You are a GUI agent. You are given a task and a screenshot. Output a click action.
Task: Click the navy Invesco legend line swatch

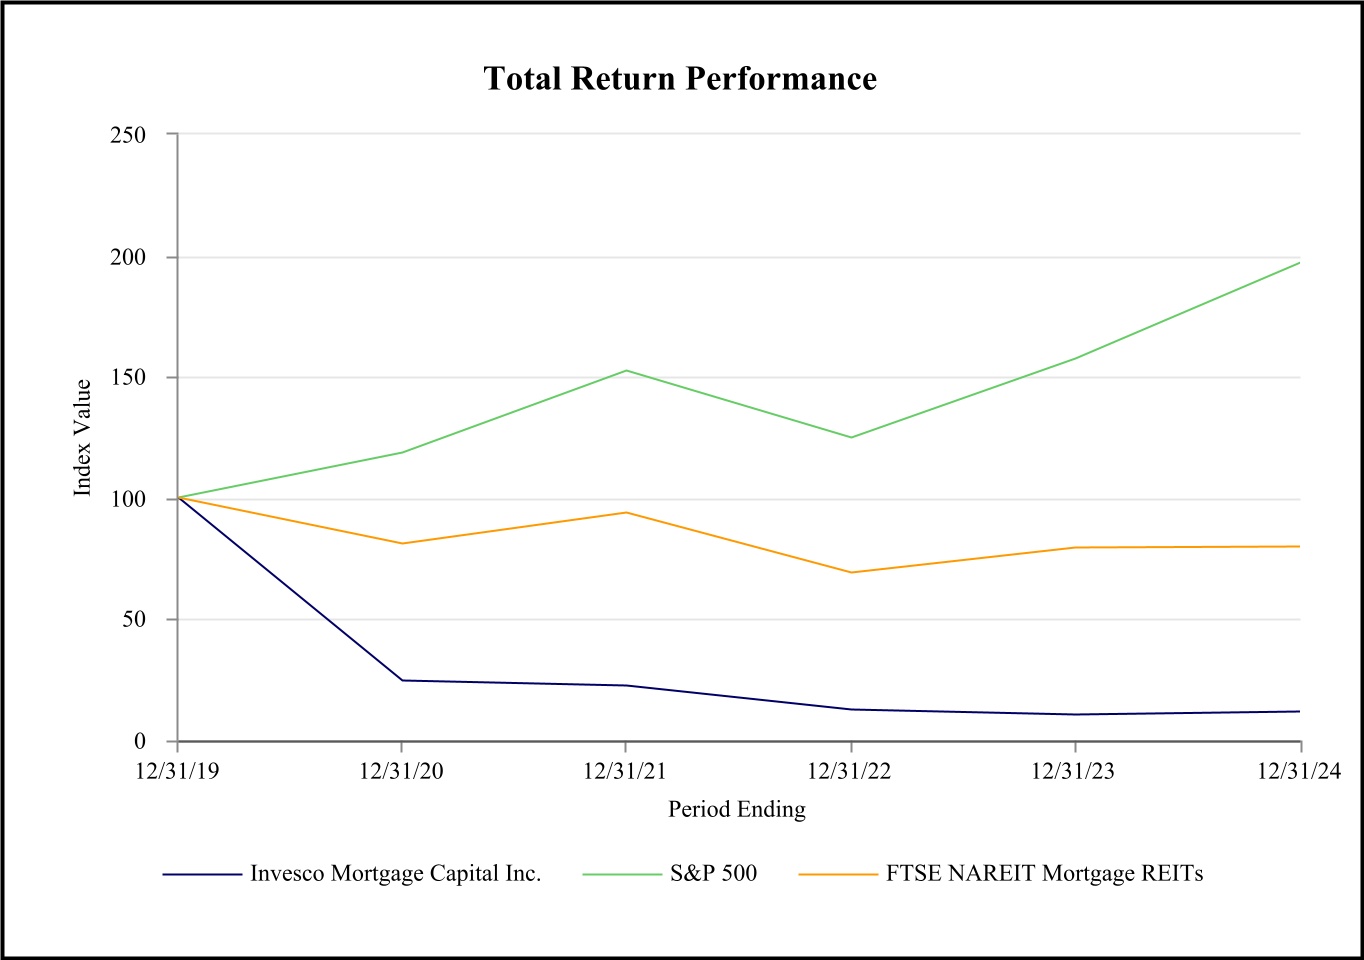click(202, 875)
